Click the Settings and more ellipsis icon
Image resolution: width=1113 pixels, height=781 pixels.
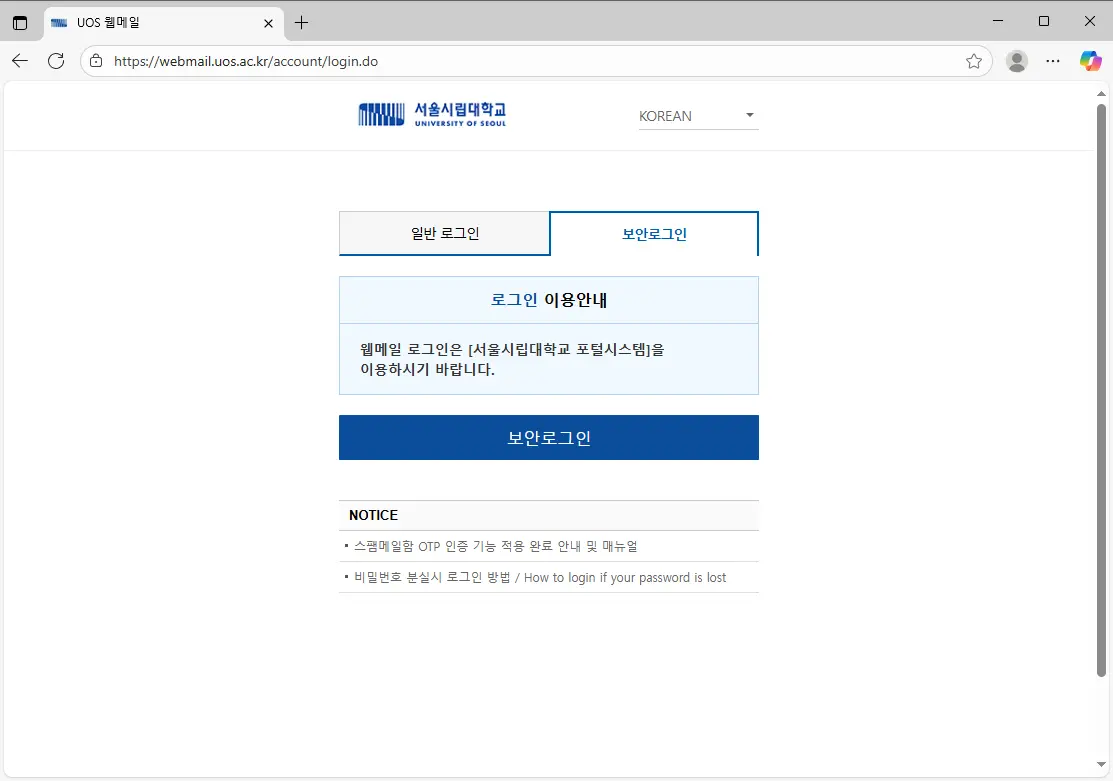(1052, 61)
